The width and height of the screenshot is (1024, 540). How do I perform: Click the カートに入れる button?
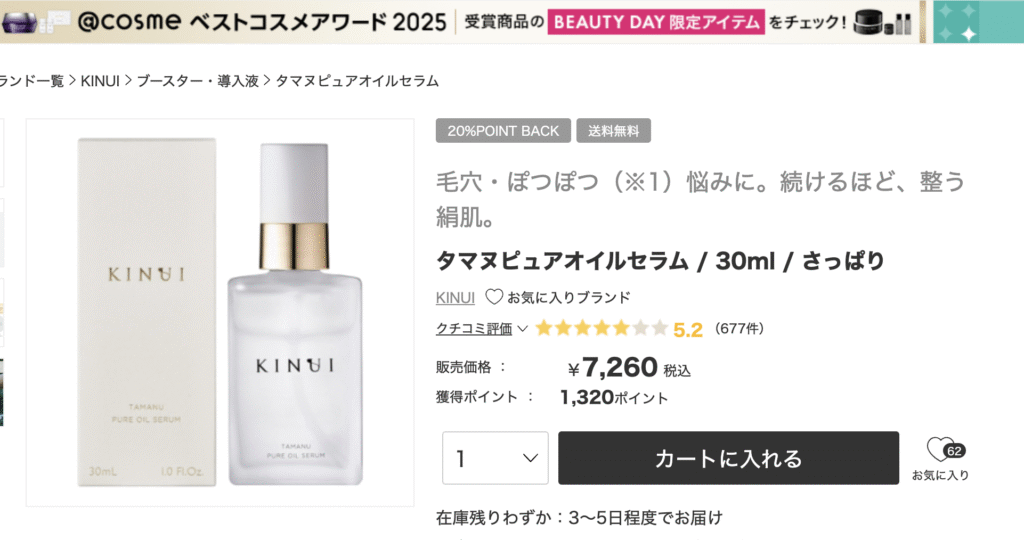coord(728,458)
